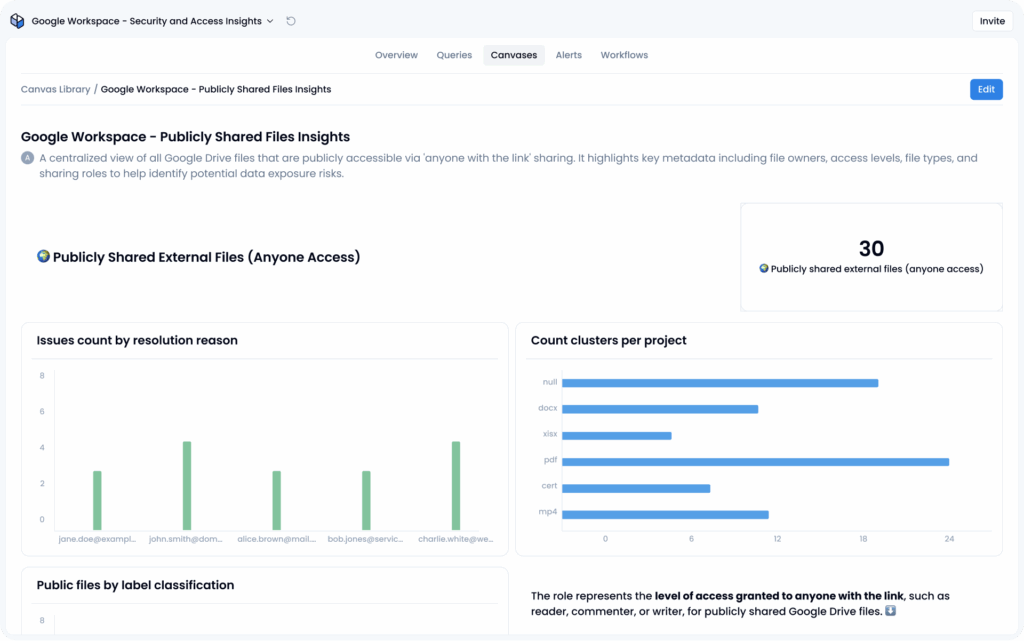Click the cube workspace logo icon
The image size is (1024, 641).
coord(16,20)
